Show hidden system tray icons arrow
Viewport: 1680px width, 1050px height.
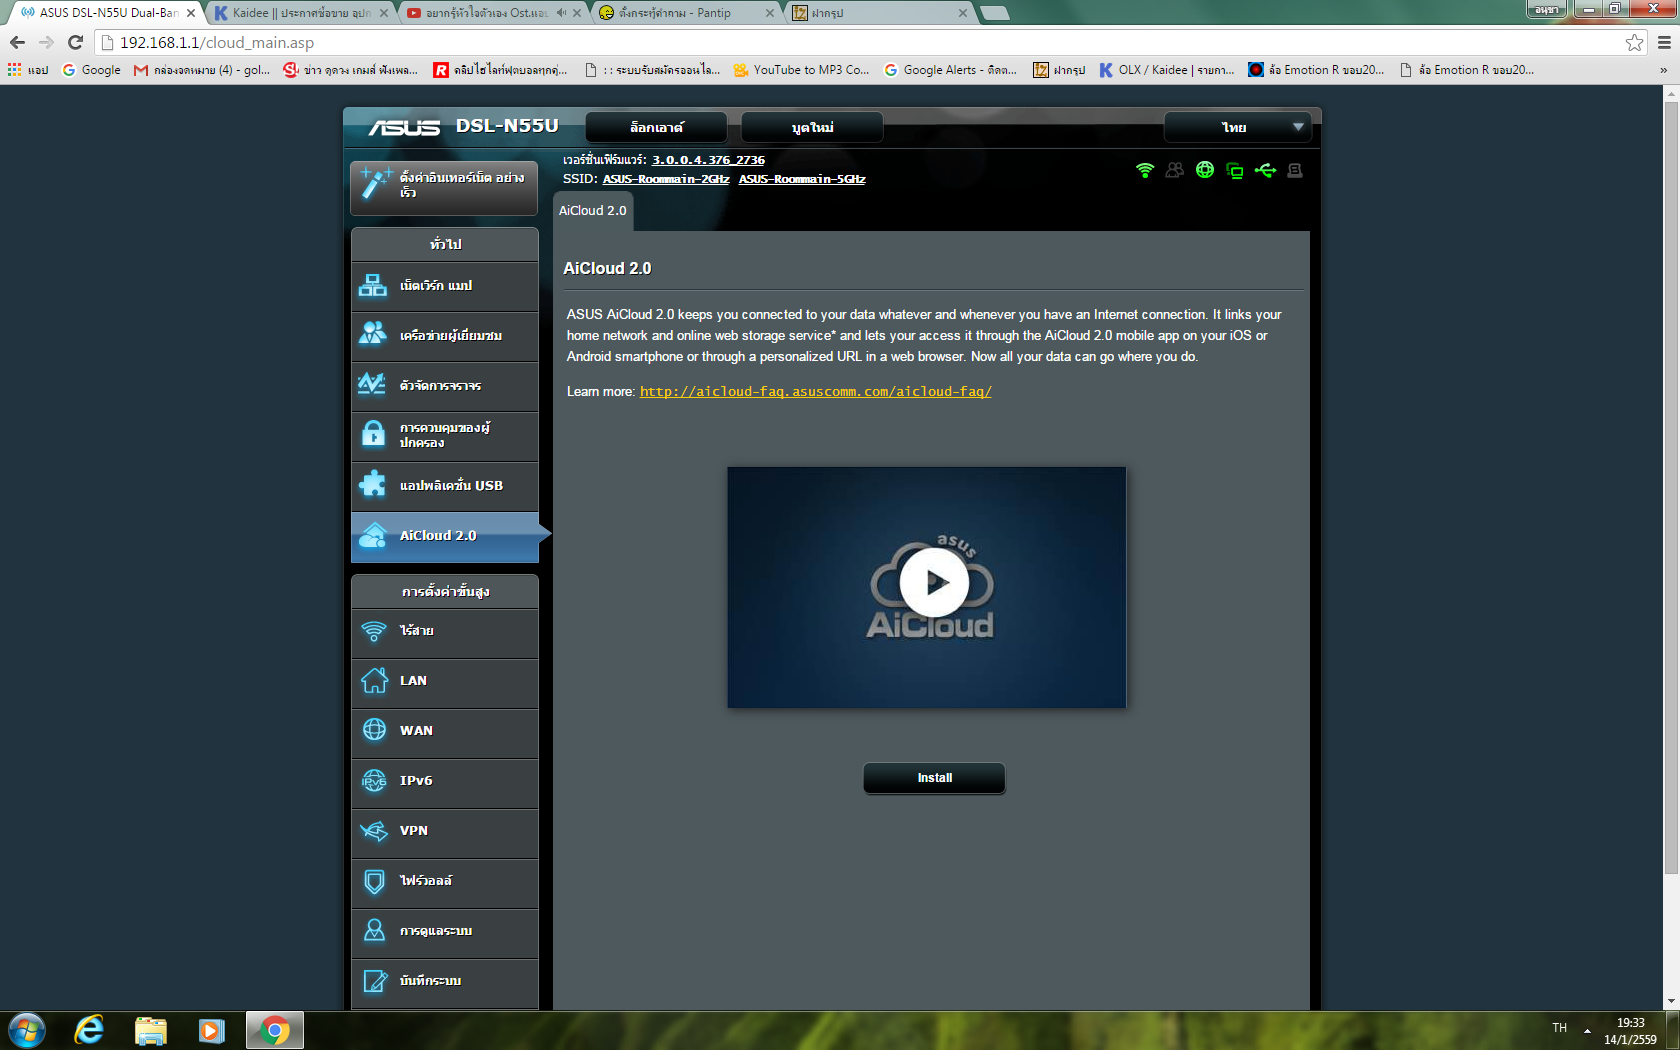pyautogui.click(x=1587, y=1030)
